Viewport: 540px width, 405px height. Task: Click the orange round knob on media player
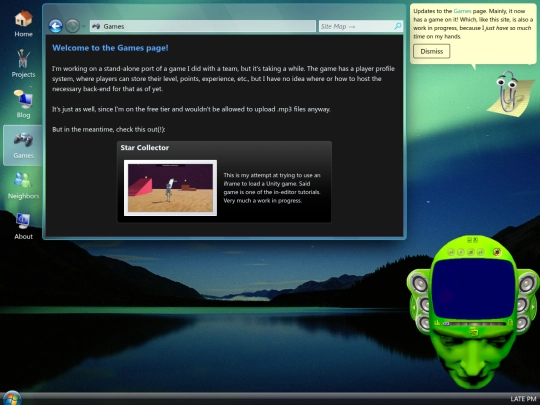[x=497, y=252]
